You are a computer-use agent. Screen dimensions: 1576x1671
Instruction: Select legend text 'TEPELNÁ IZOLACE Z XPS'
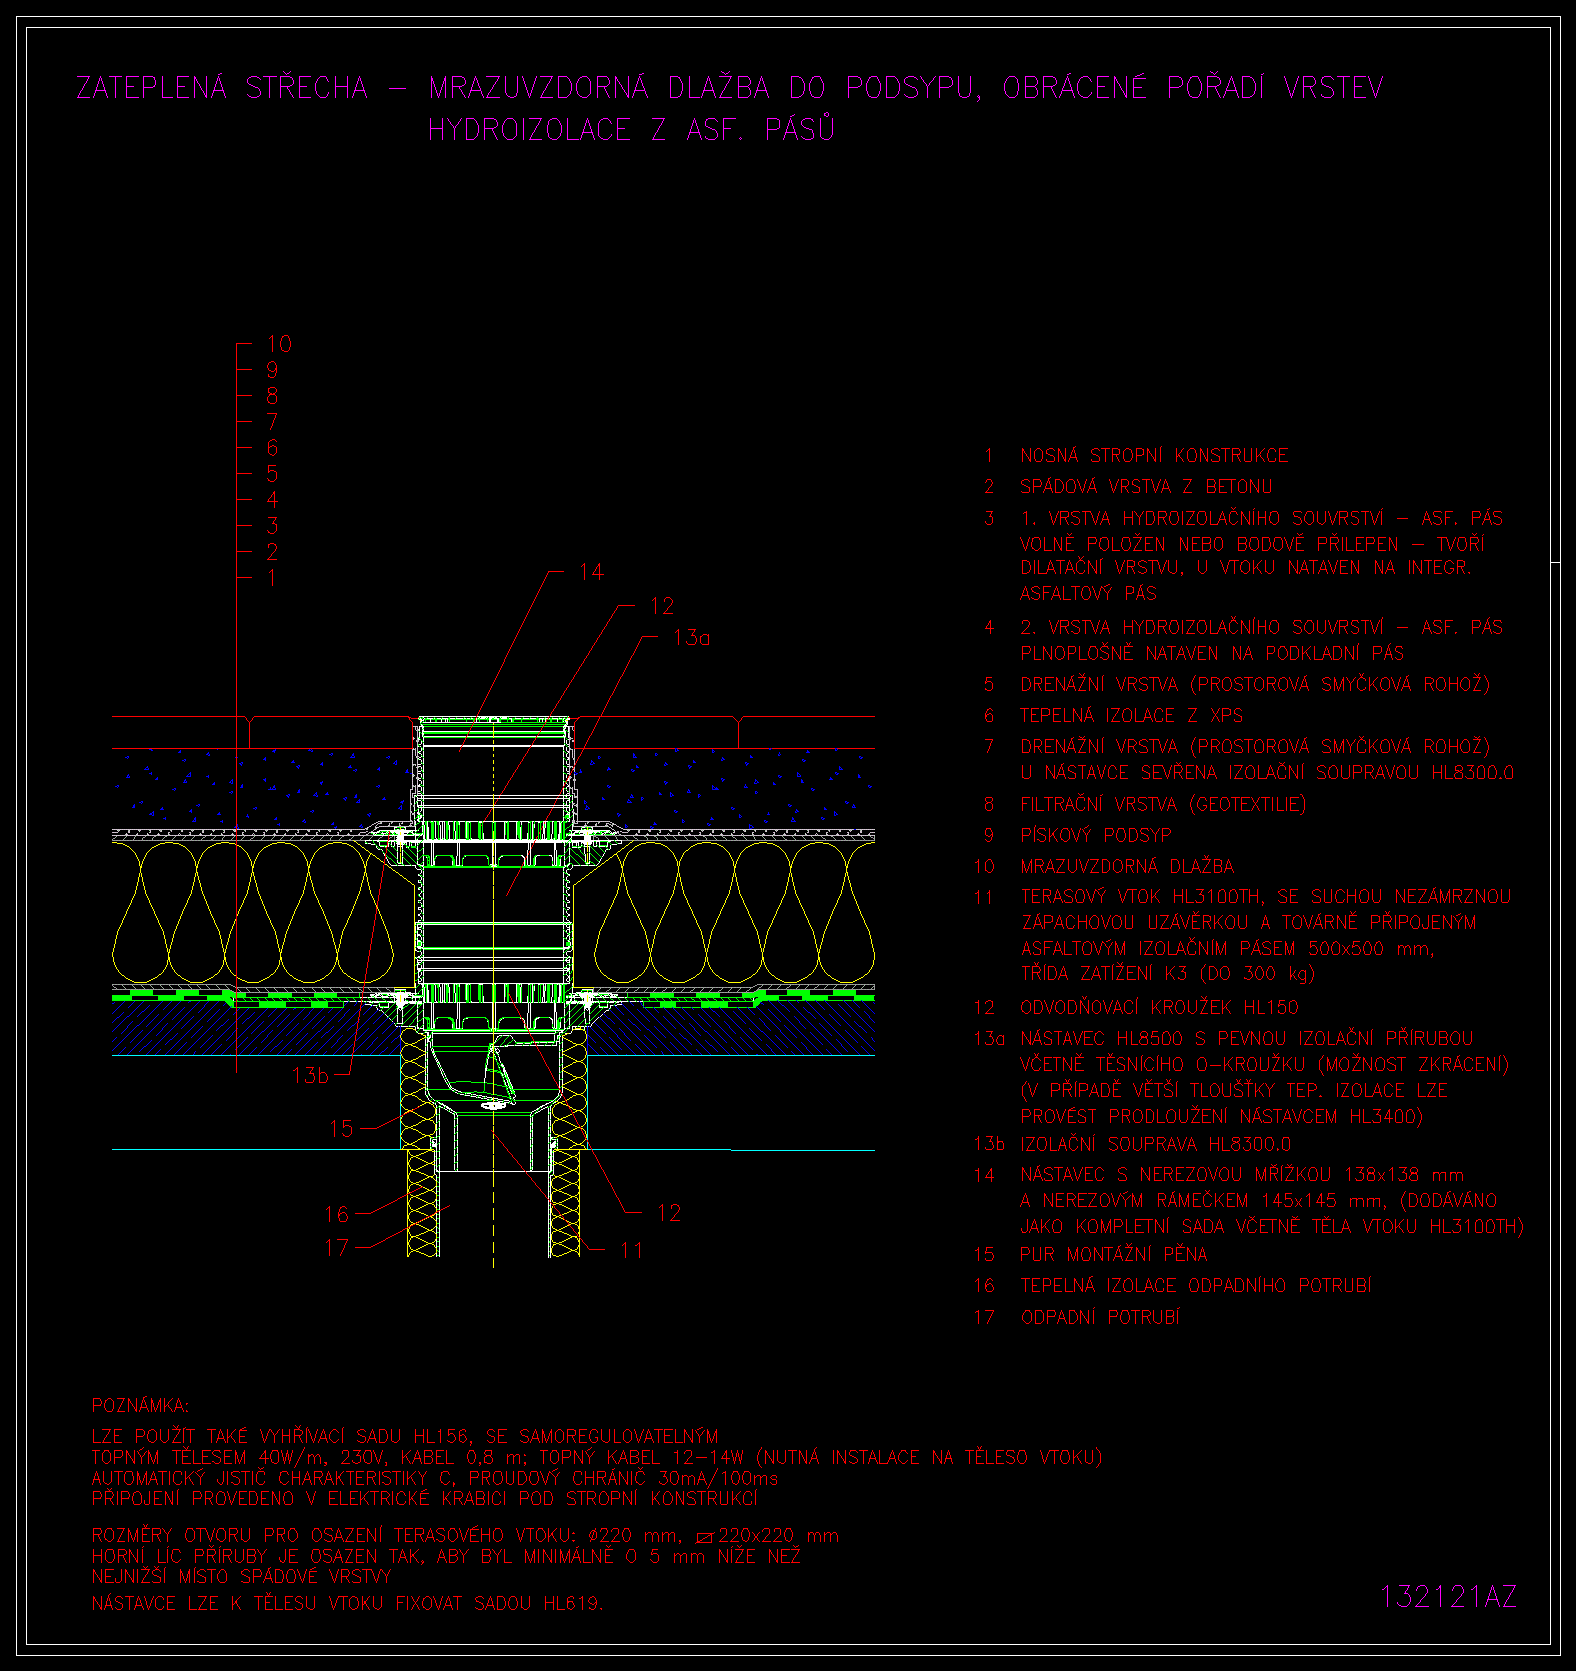(x=1131, y=716)
